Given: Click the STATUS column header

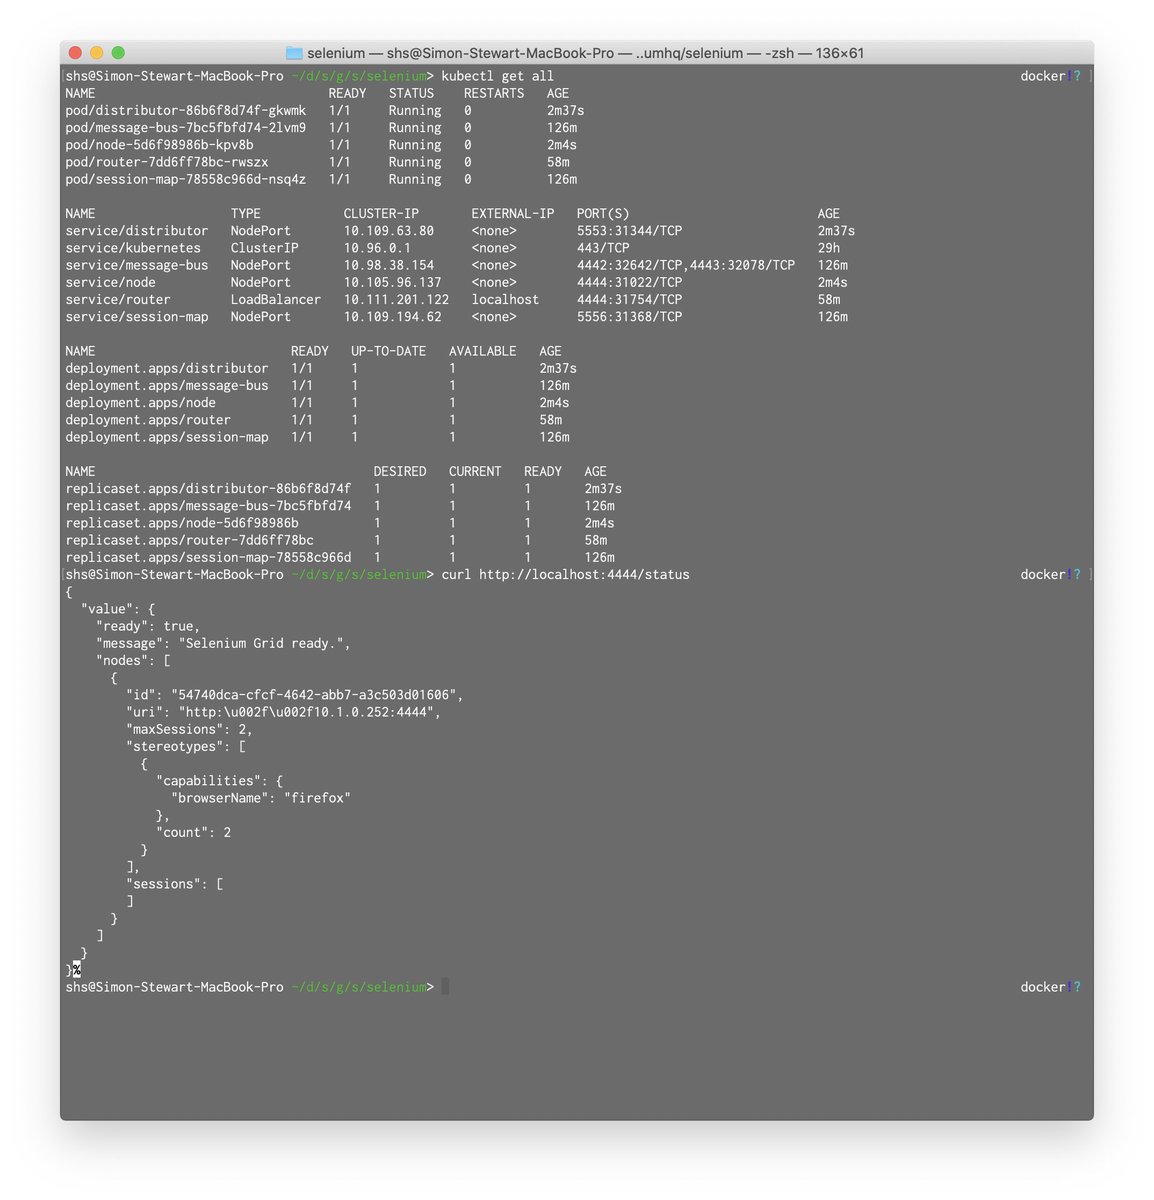Looking at the screenshot, I should point(411,93).
